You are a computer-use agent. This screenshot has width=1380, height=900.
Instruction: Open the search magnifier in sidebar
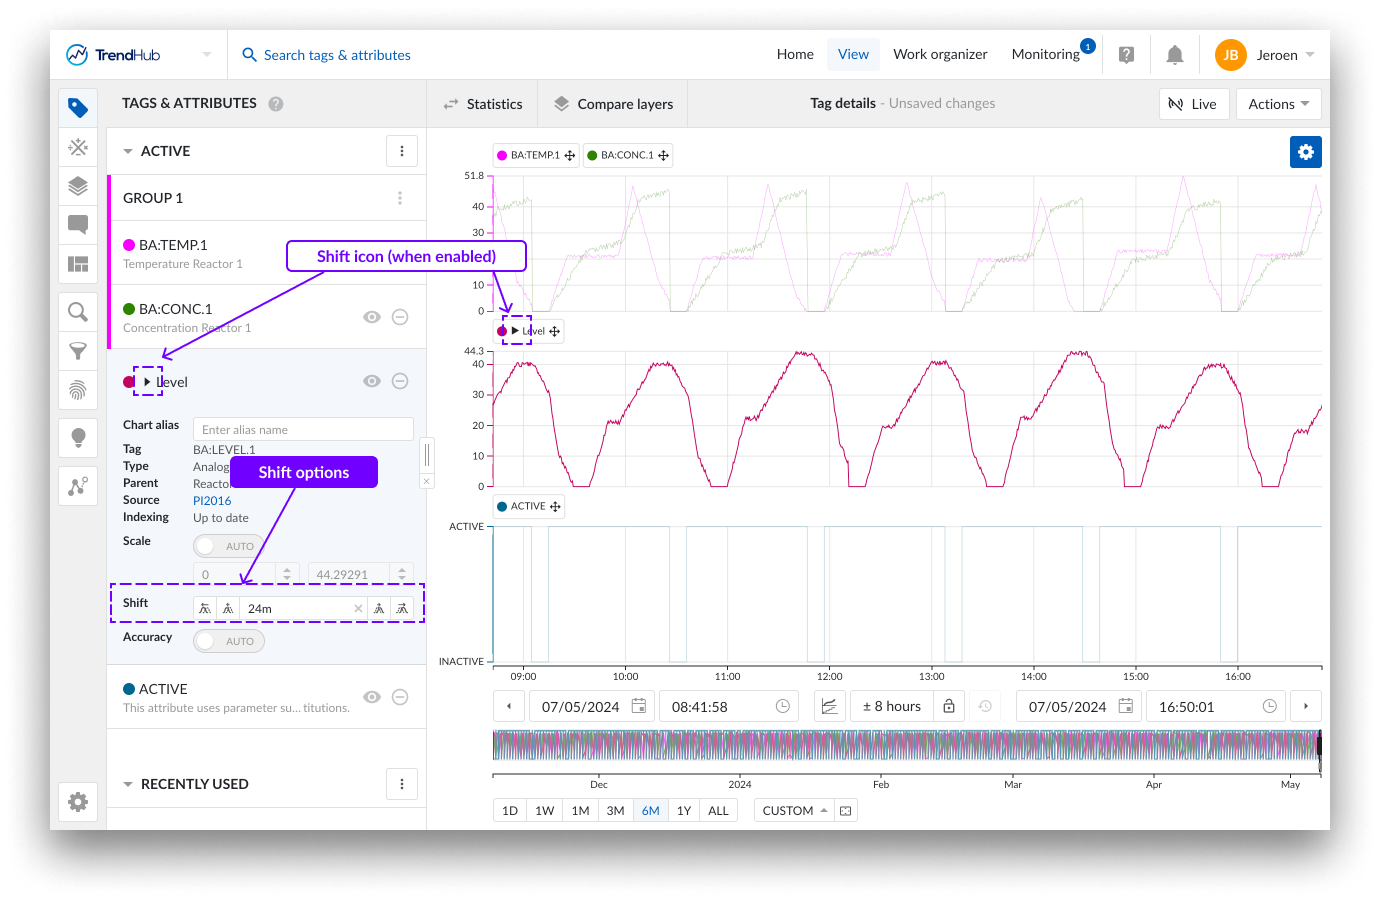pos(78,312)
